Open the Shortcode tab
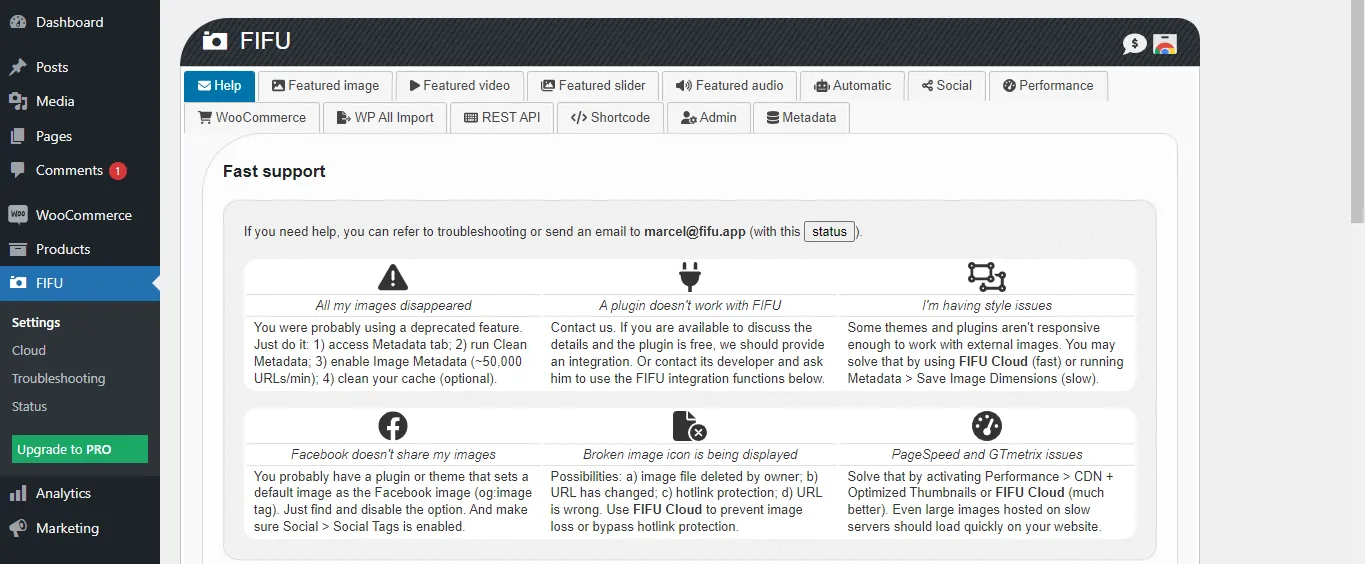1365x564 pixels. (x=610, y=118)
